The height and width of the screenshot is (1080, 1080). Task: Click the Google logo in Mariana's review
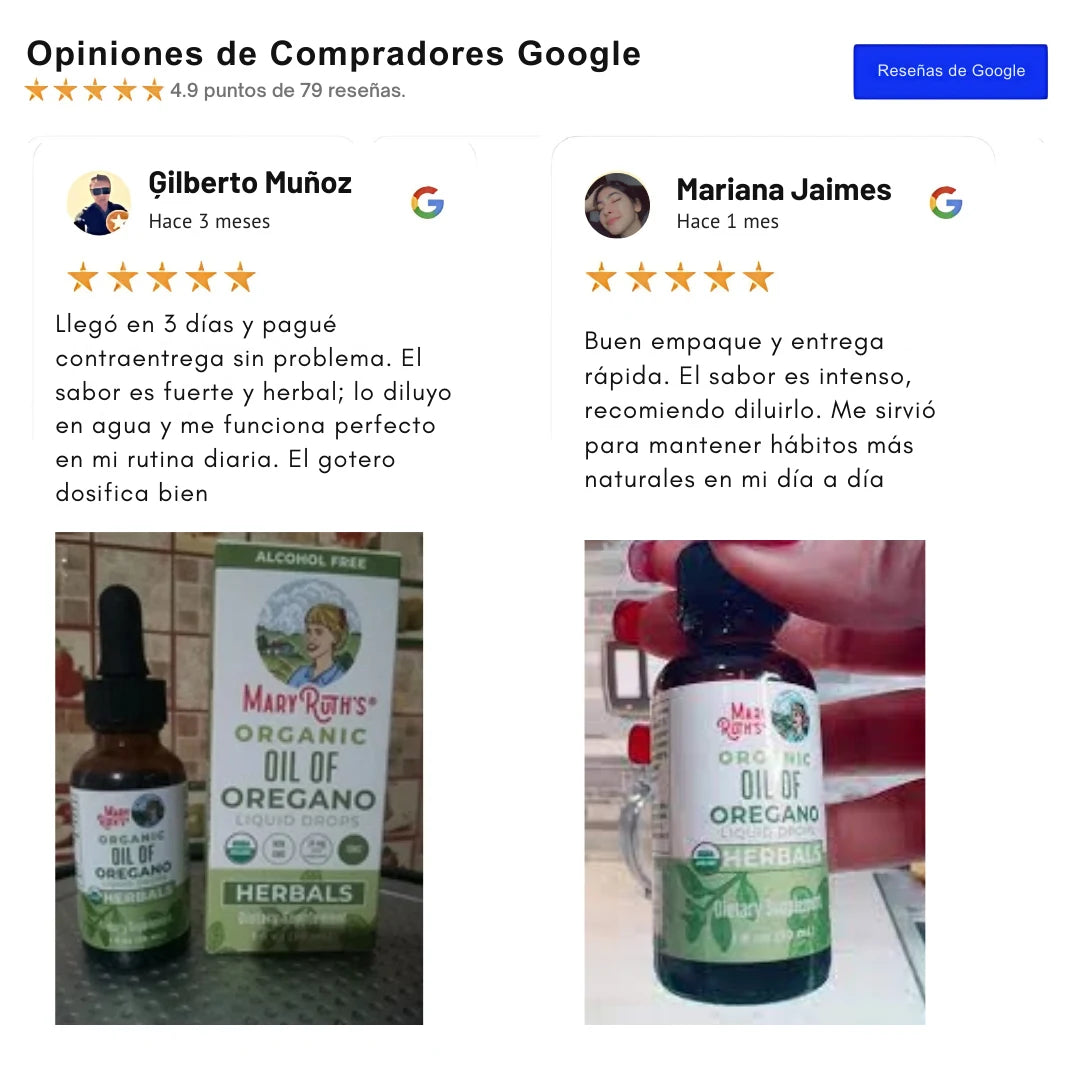pyautogui.click(x=946, y=202)
